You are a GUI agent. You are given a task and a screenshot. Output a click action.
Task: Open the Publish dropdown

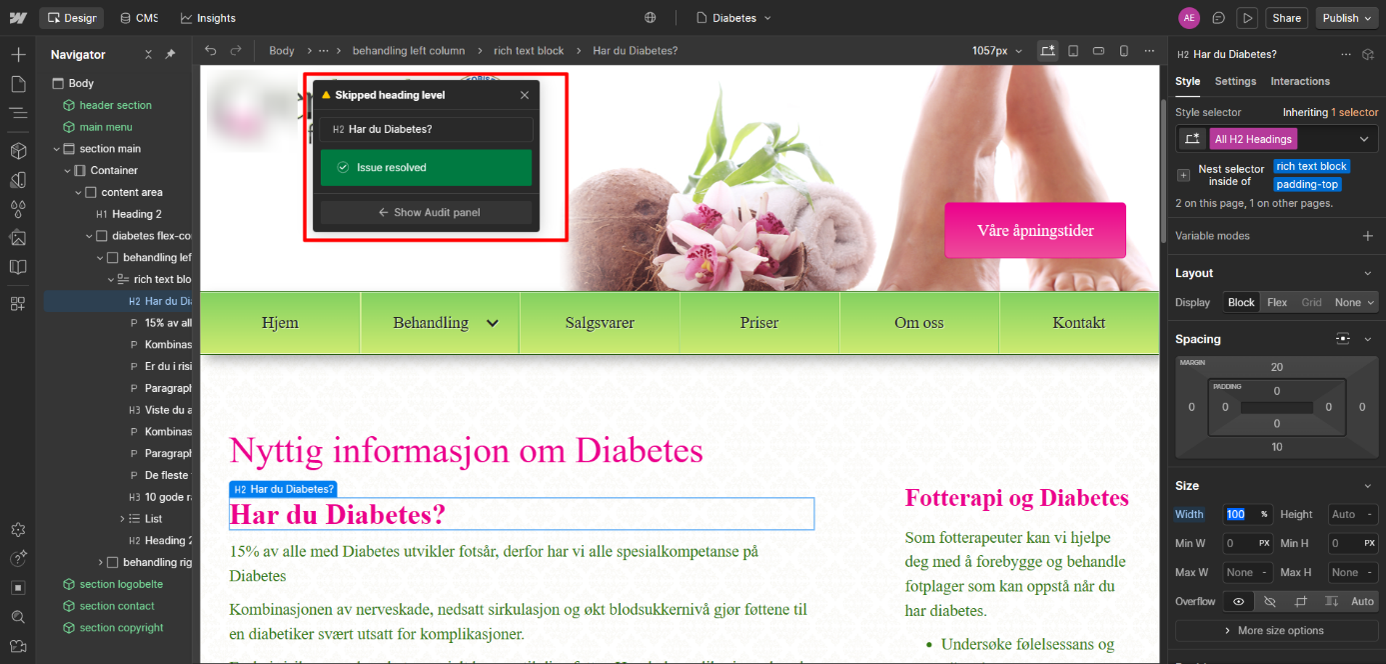1347,18
